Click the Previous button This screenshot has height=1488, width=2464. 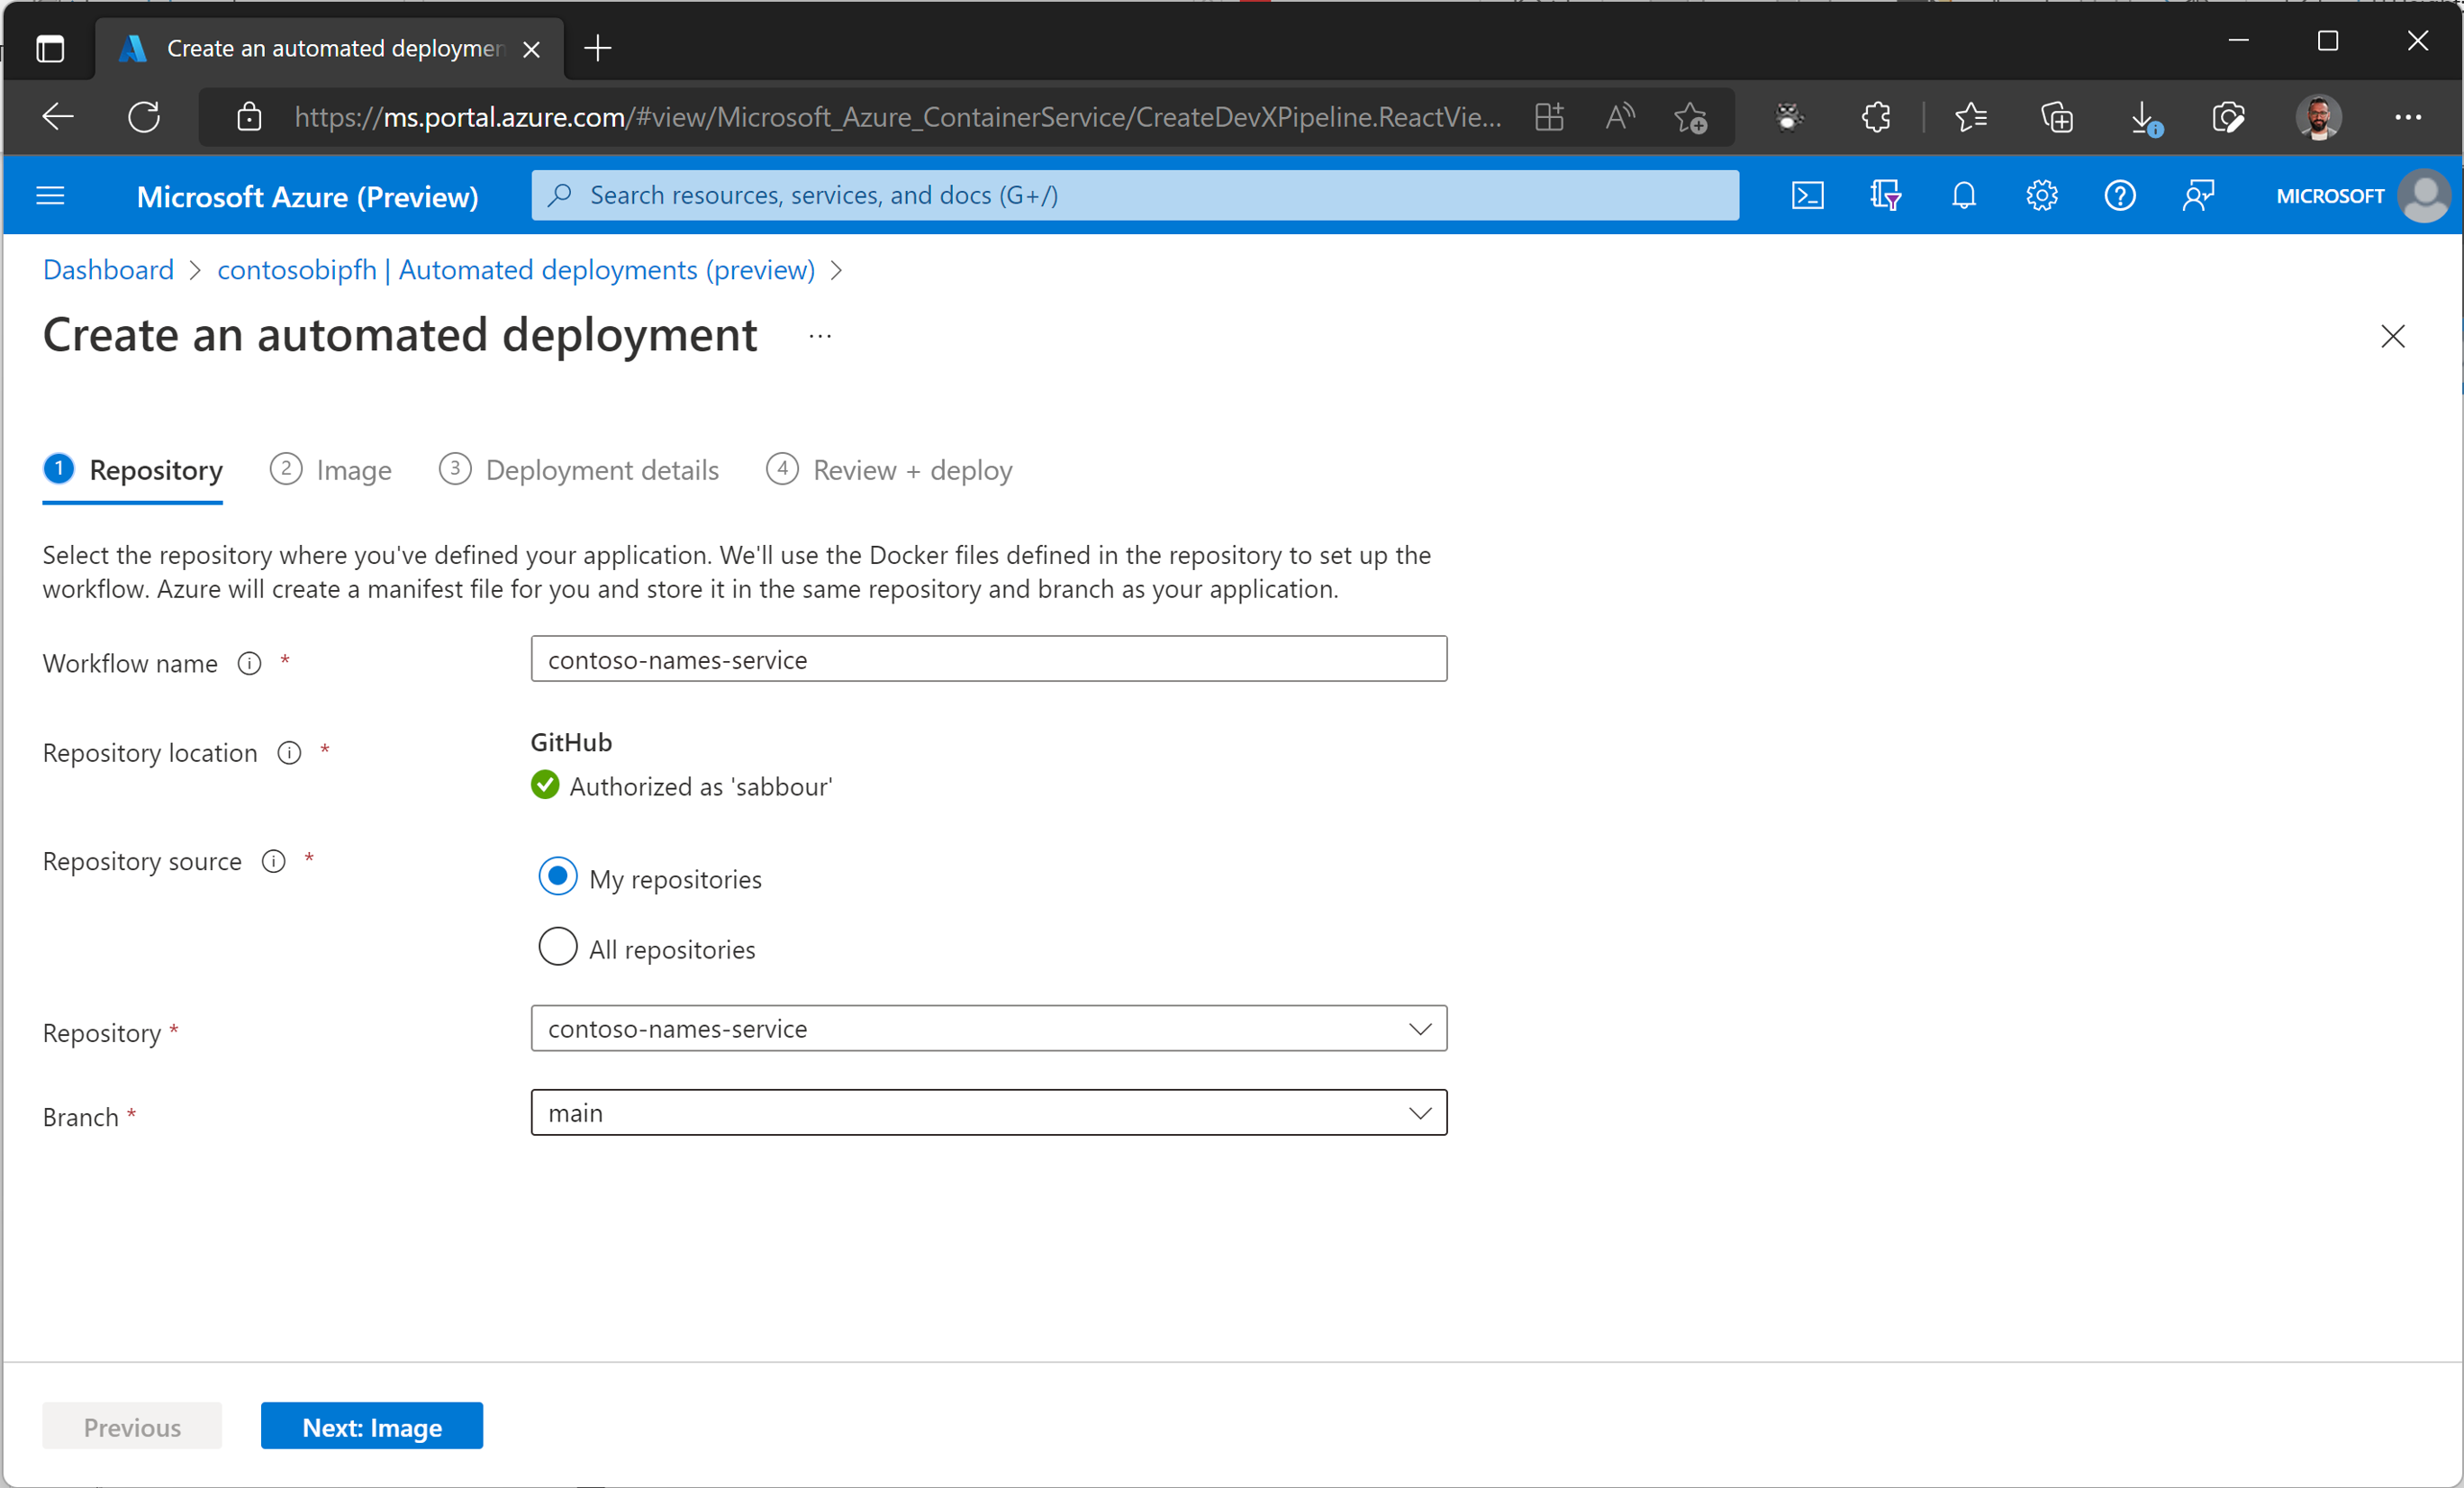[x=132, y=1427]
